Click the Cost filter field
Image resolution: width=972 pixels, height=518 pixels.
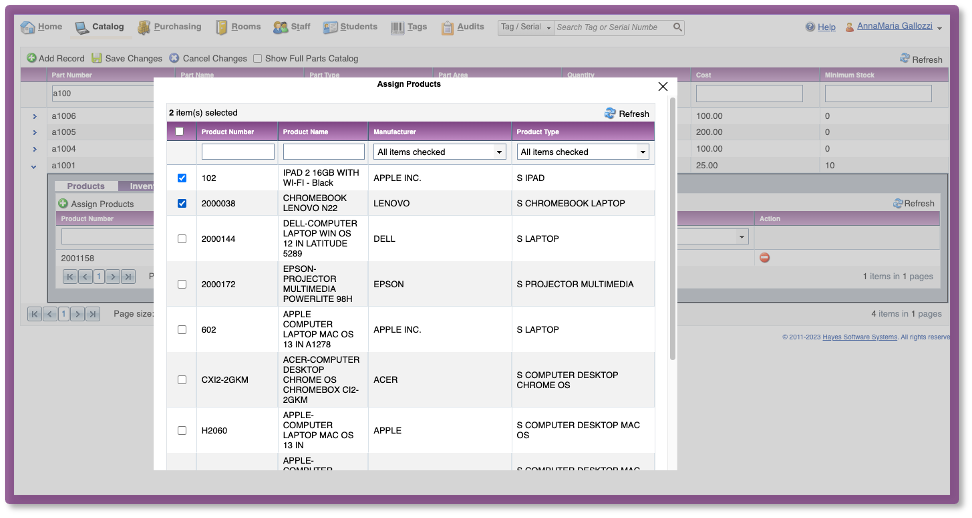coord(749,94)
